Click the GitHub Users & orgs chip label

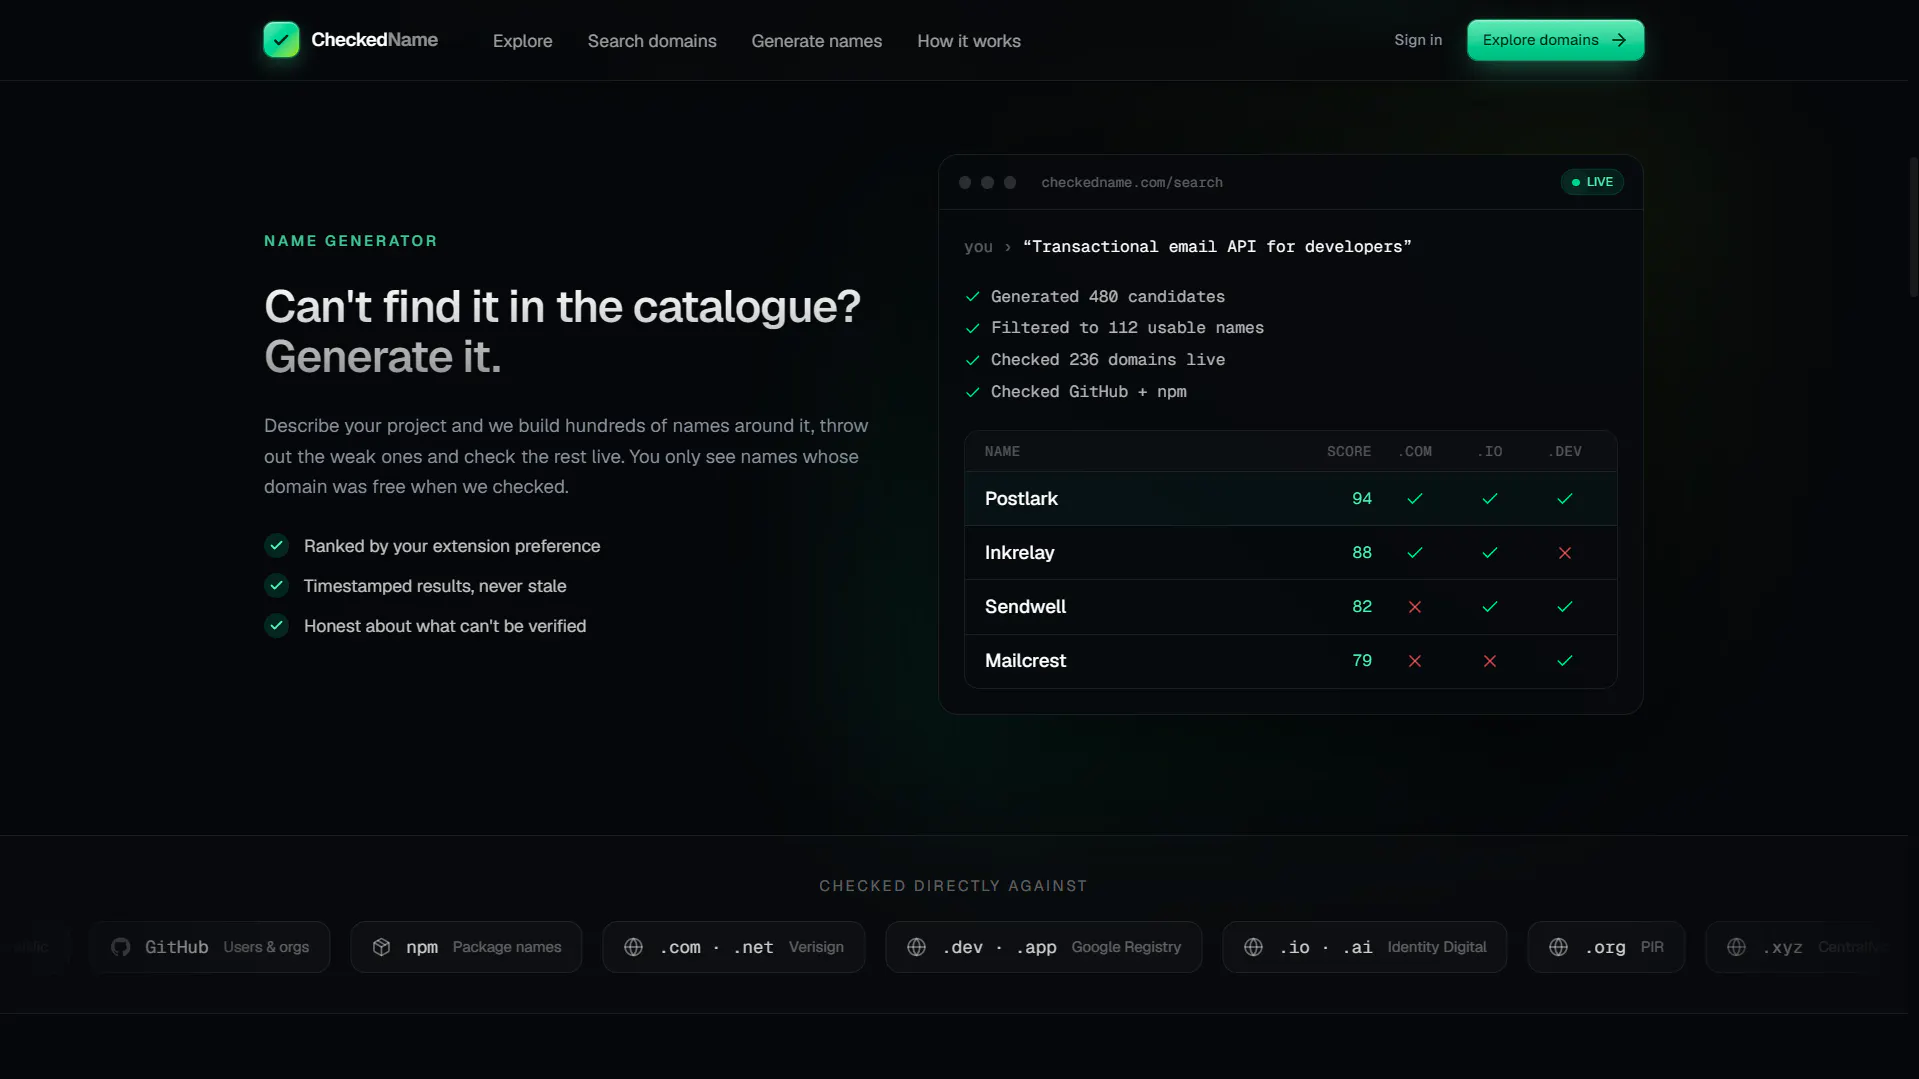(x=227, y=946)
